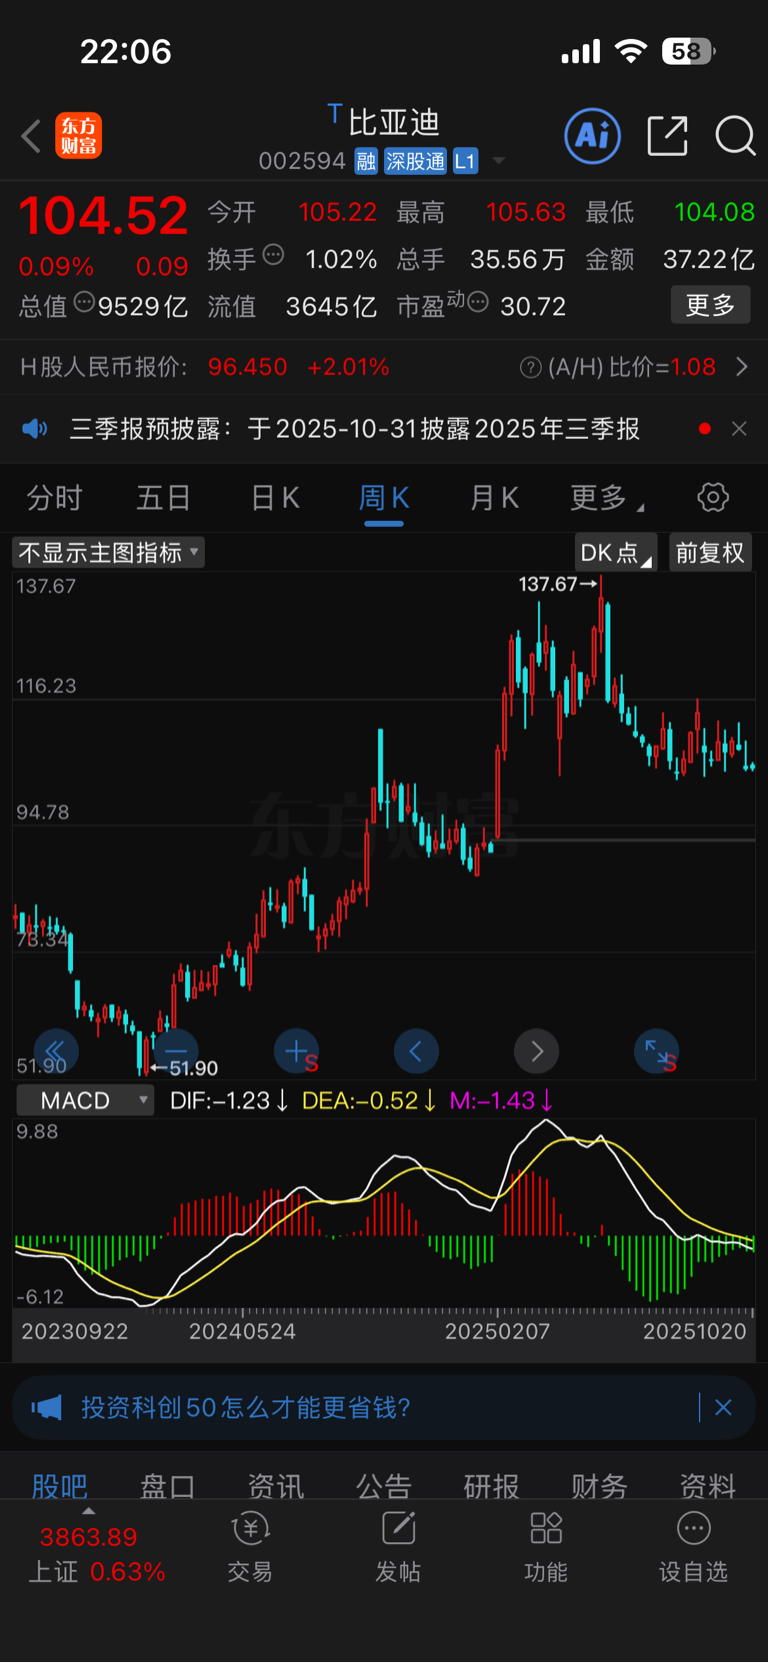Screen dimensions: 768x1663
Task: Open chart settings gear icon
Action: point(713,497)
